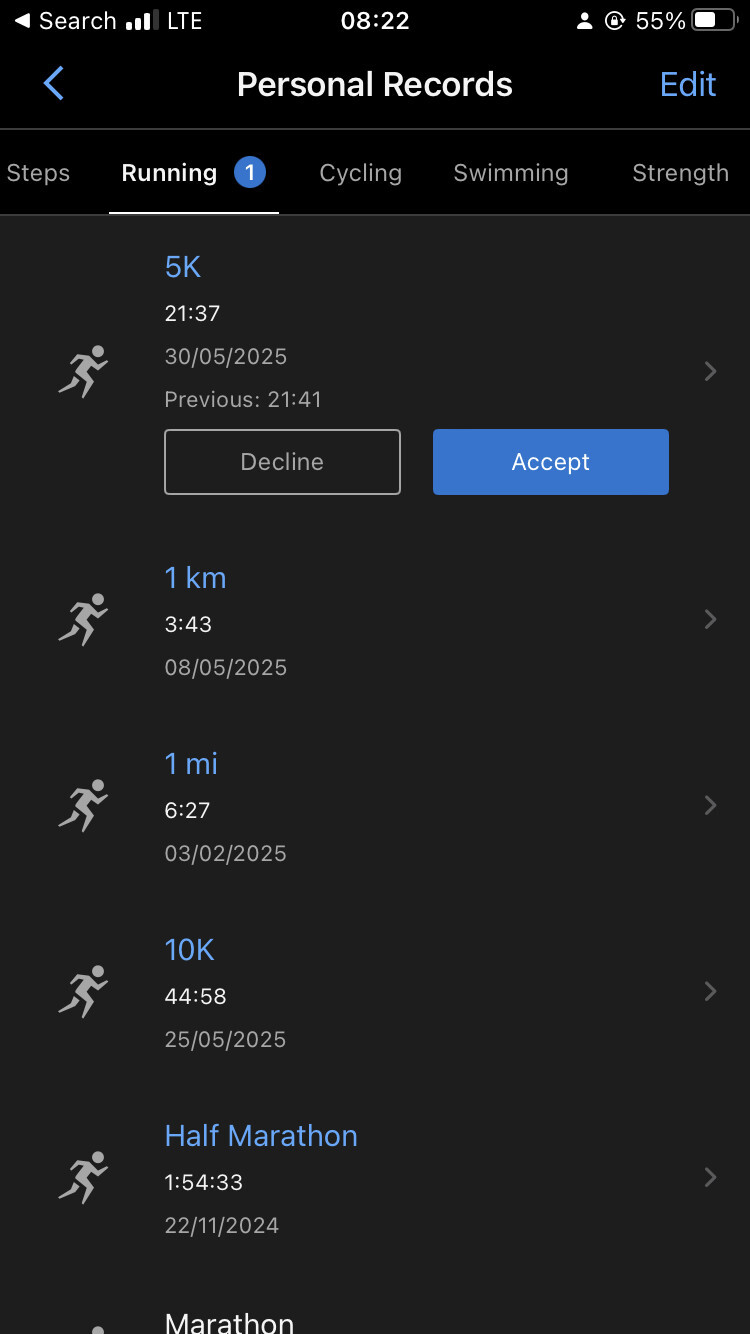
Task: Switch to the Cycling tab
Action: [x=360, y=173]
